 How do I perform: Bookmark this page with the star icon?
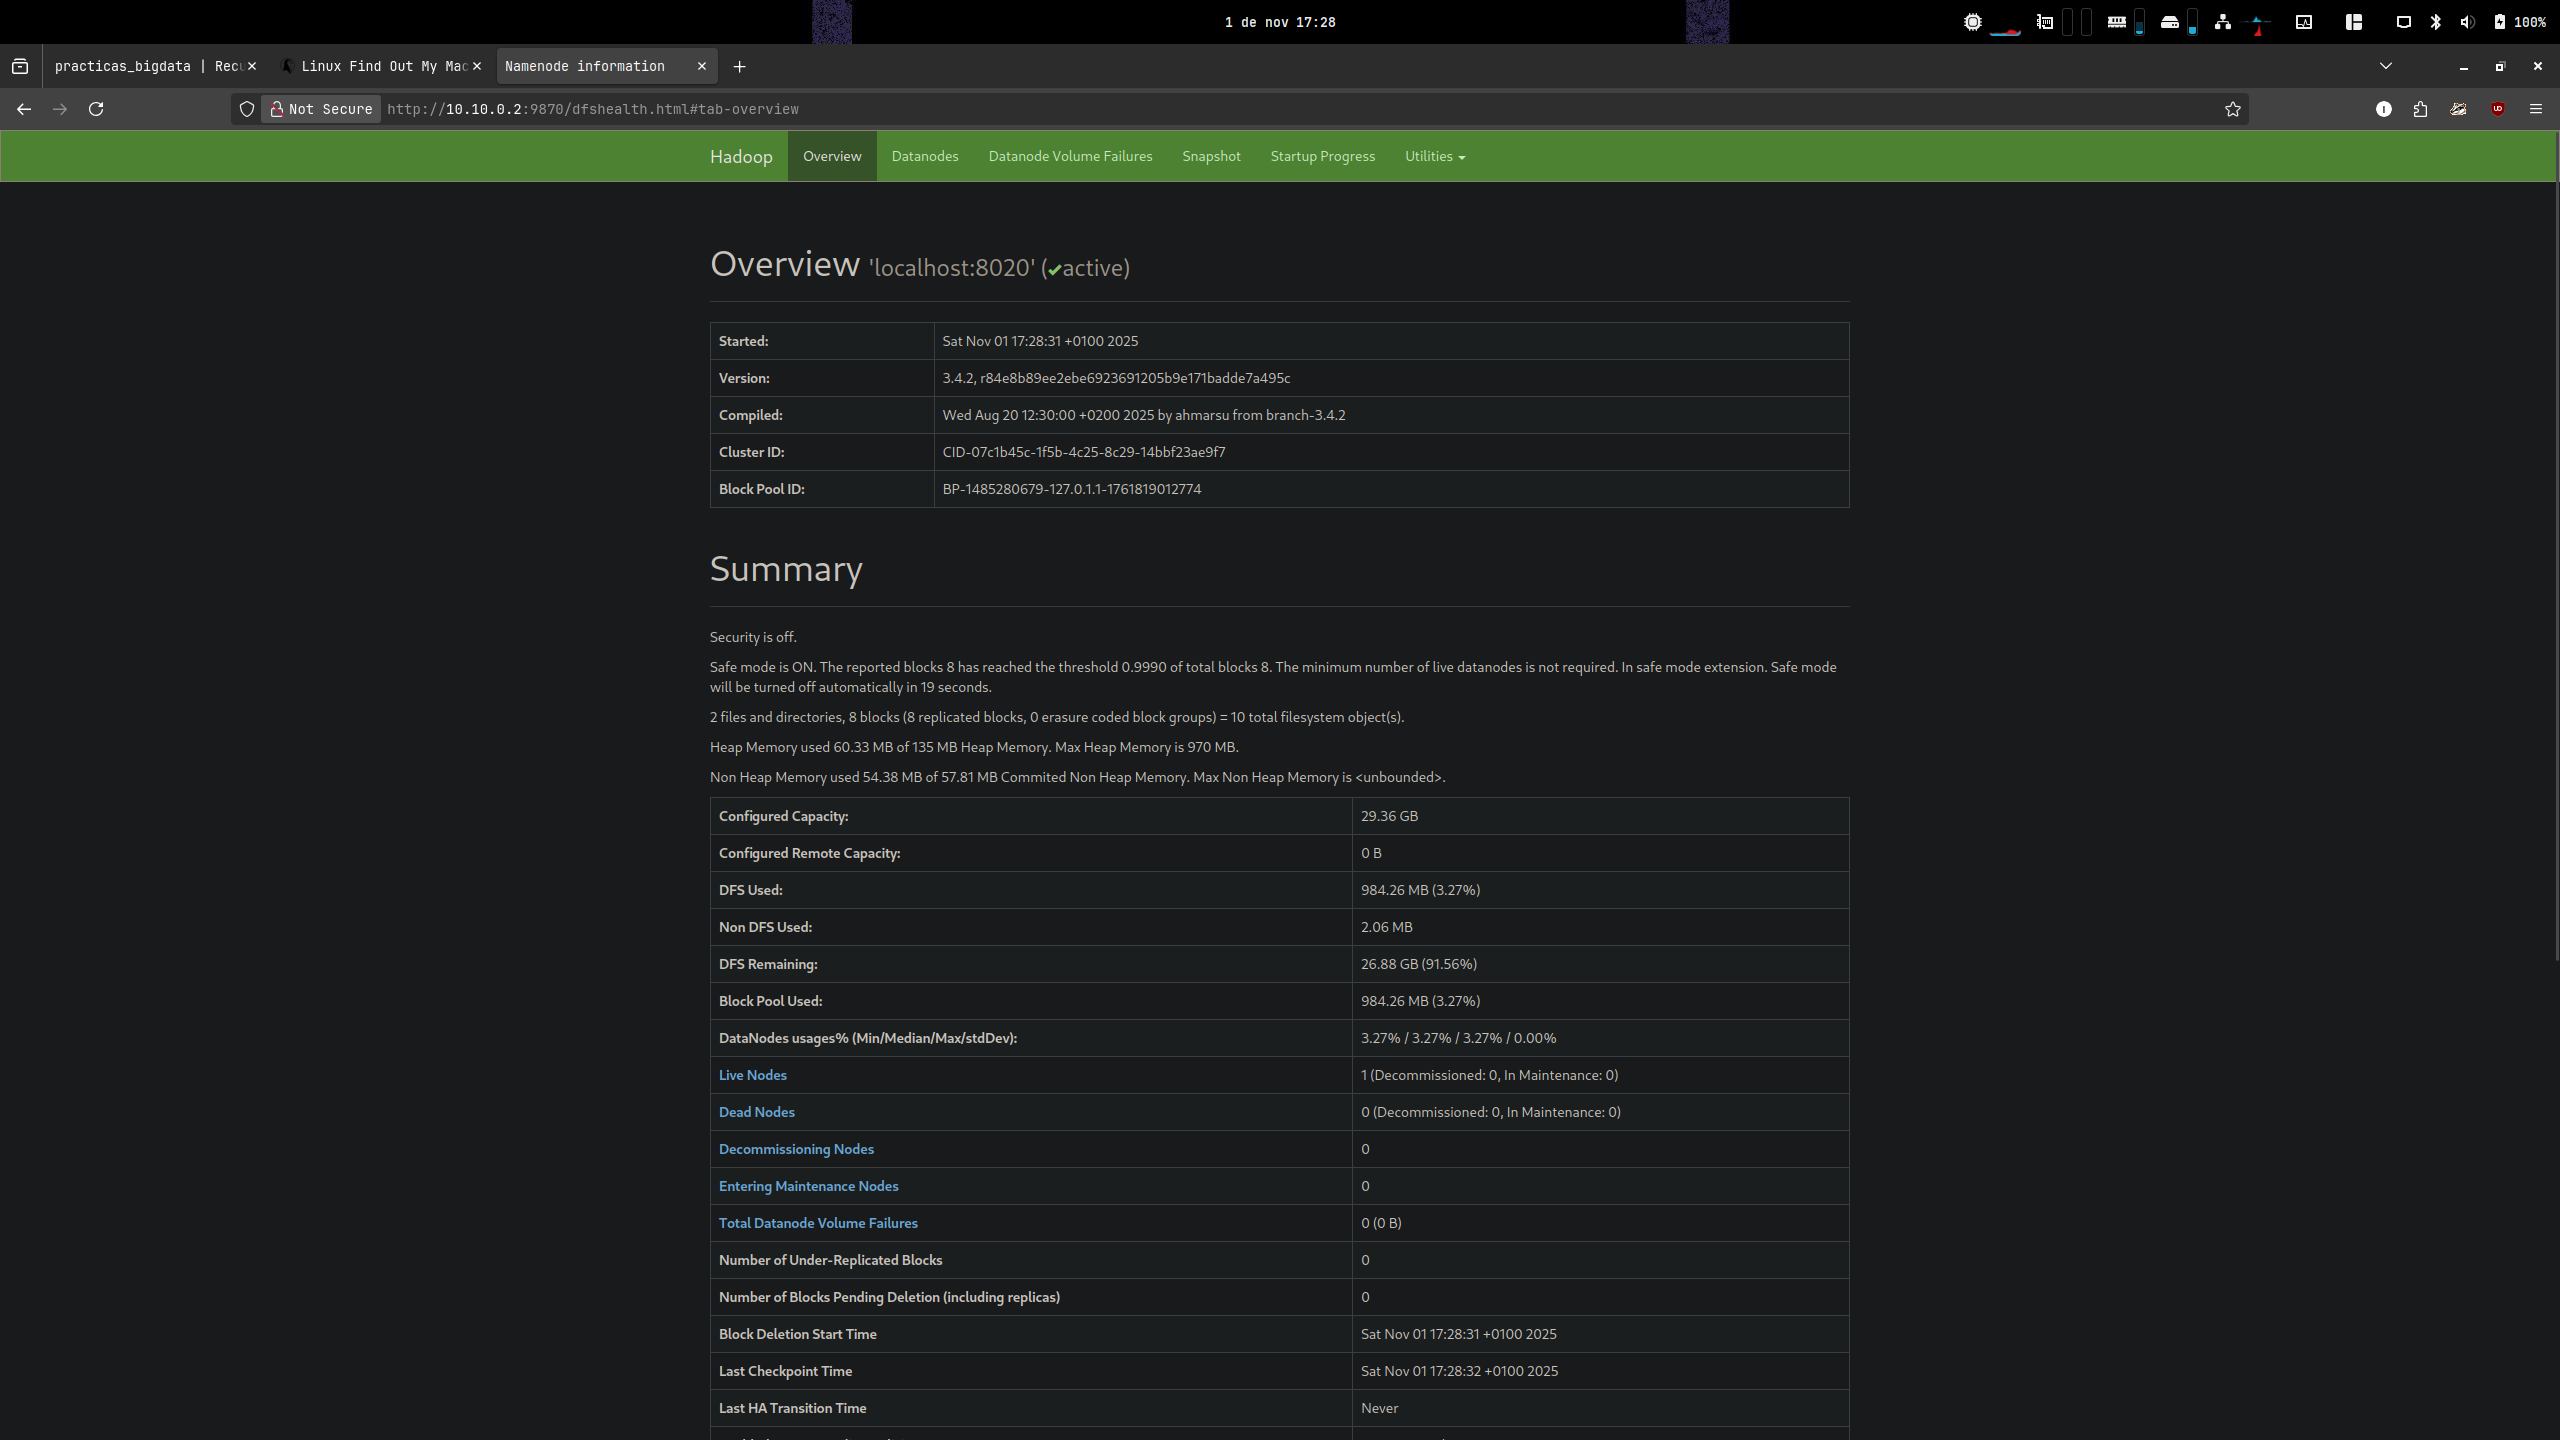point(2232,109)
